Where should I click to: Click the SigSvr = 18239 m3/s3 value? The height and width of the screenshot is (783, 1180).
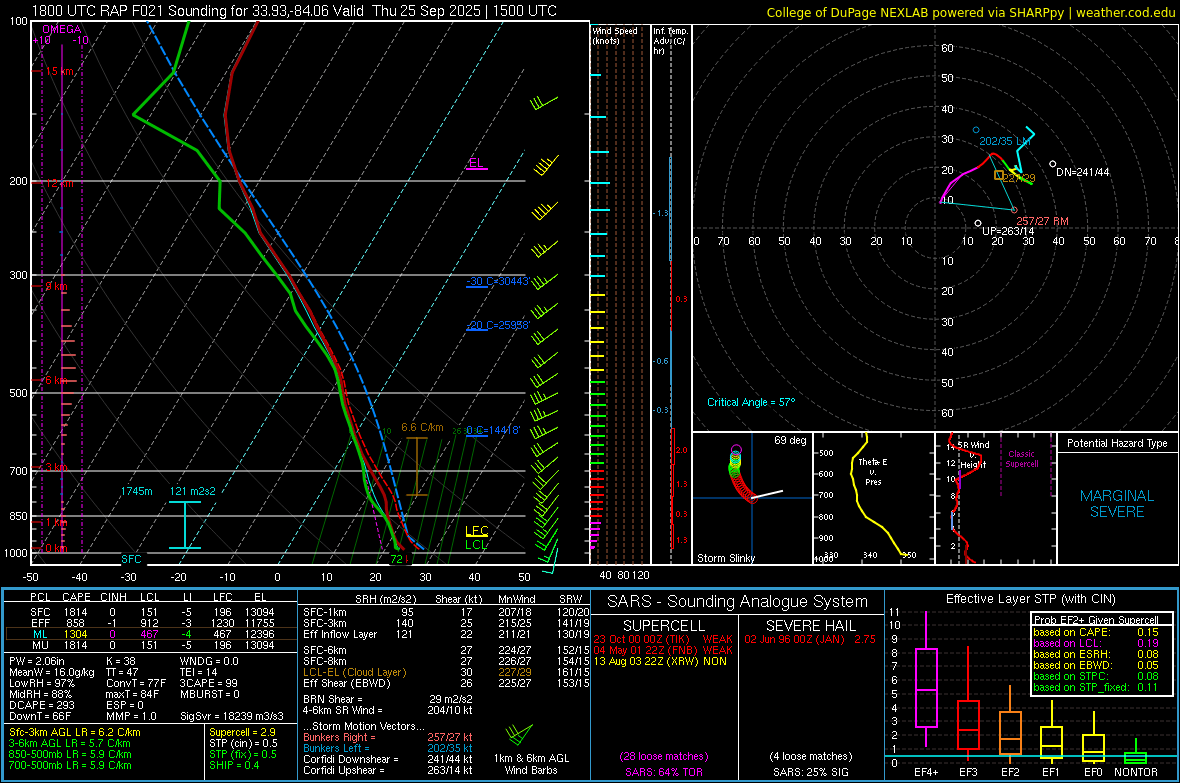point(232,717)
